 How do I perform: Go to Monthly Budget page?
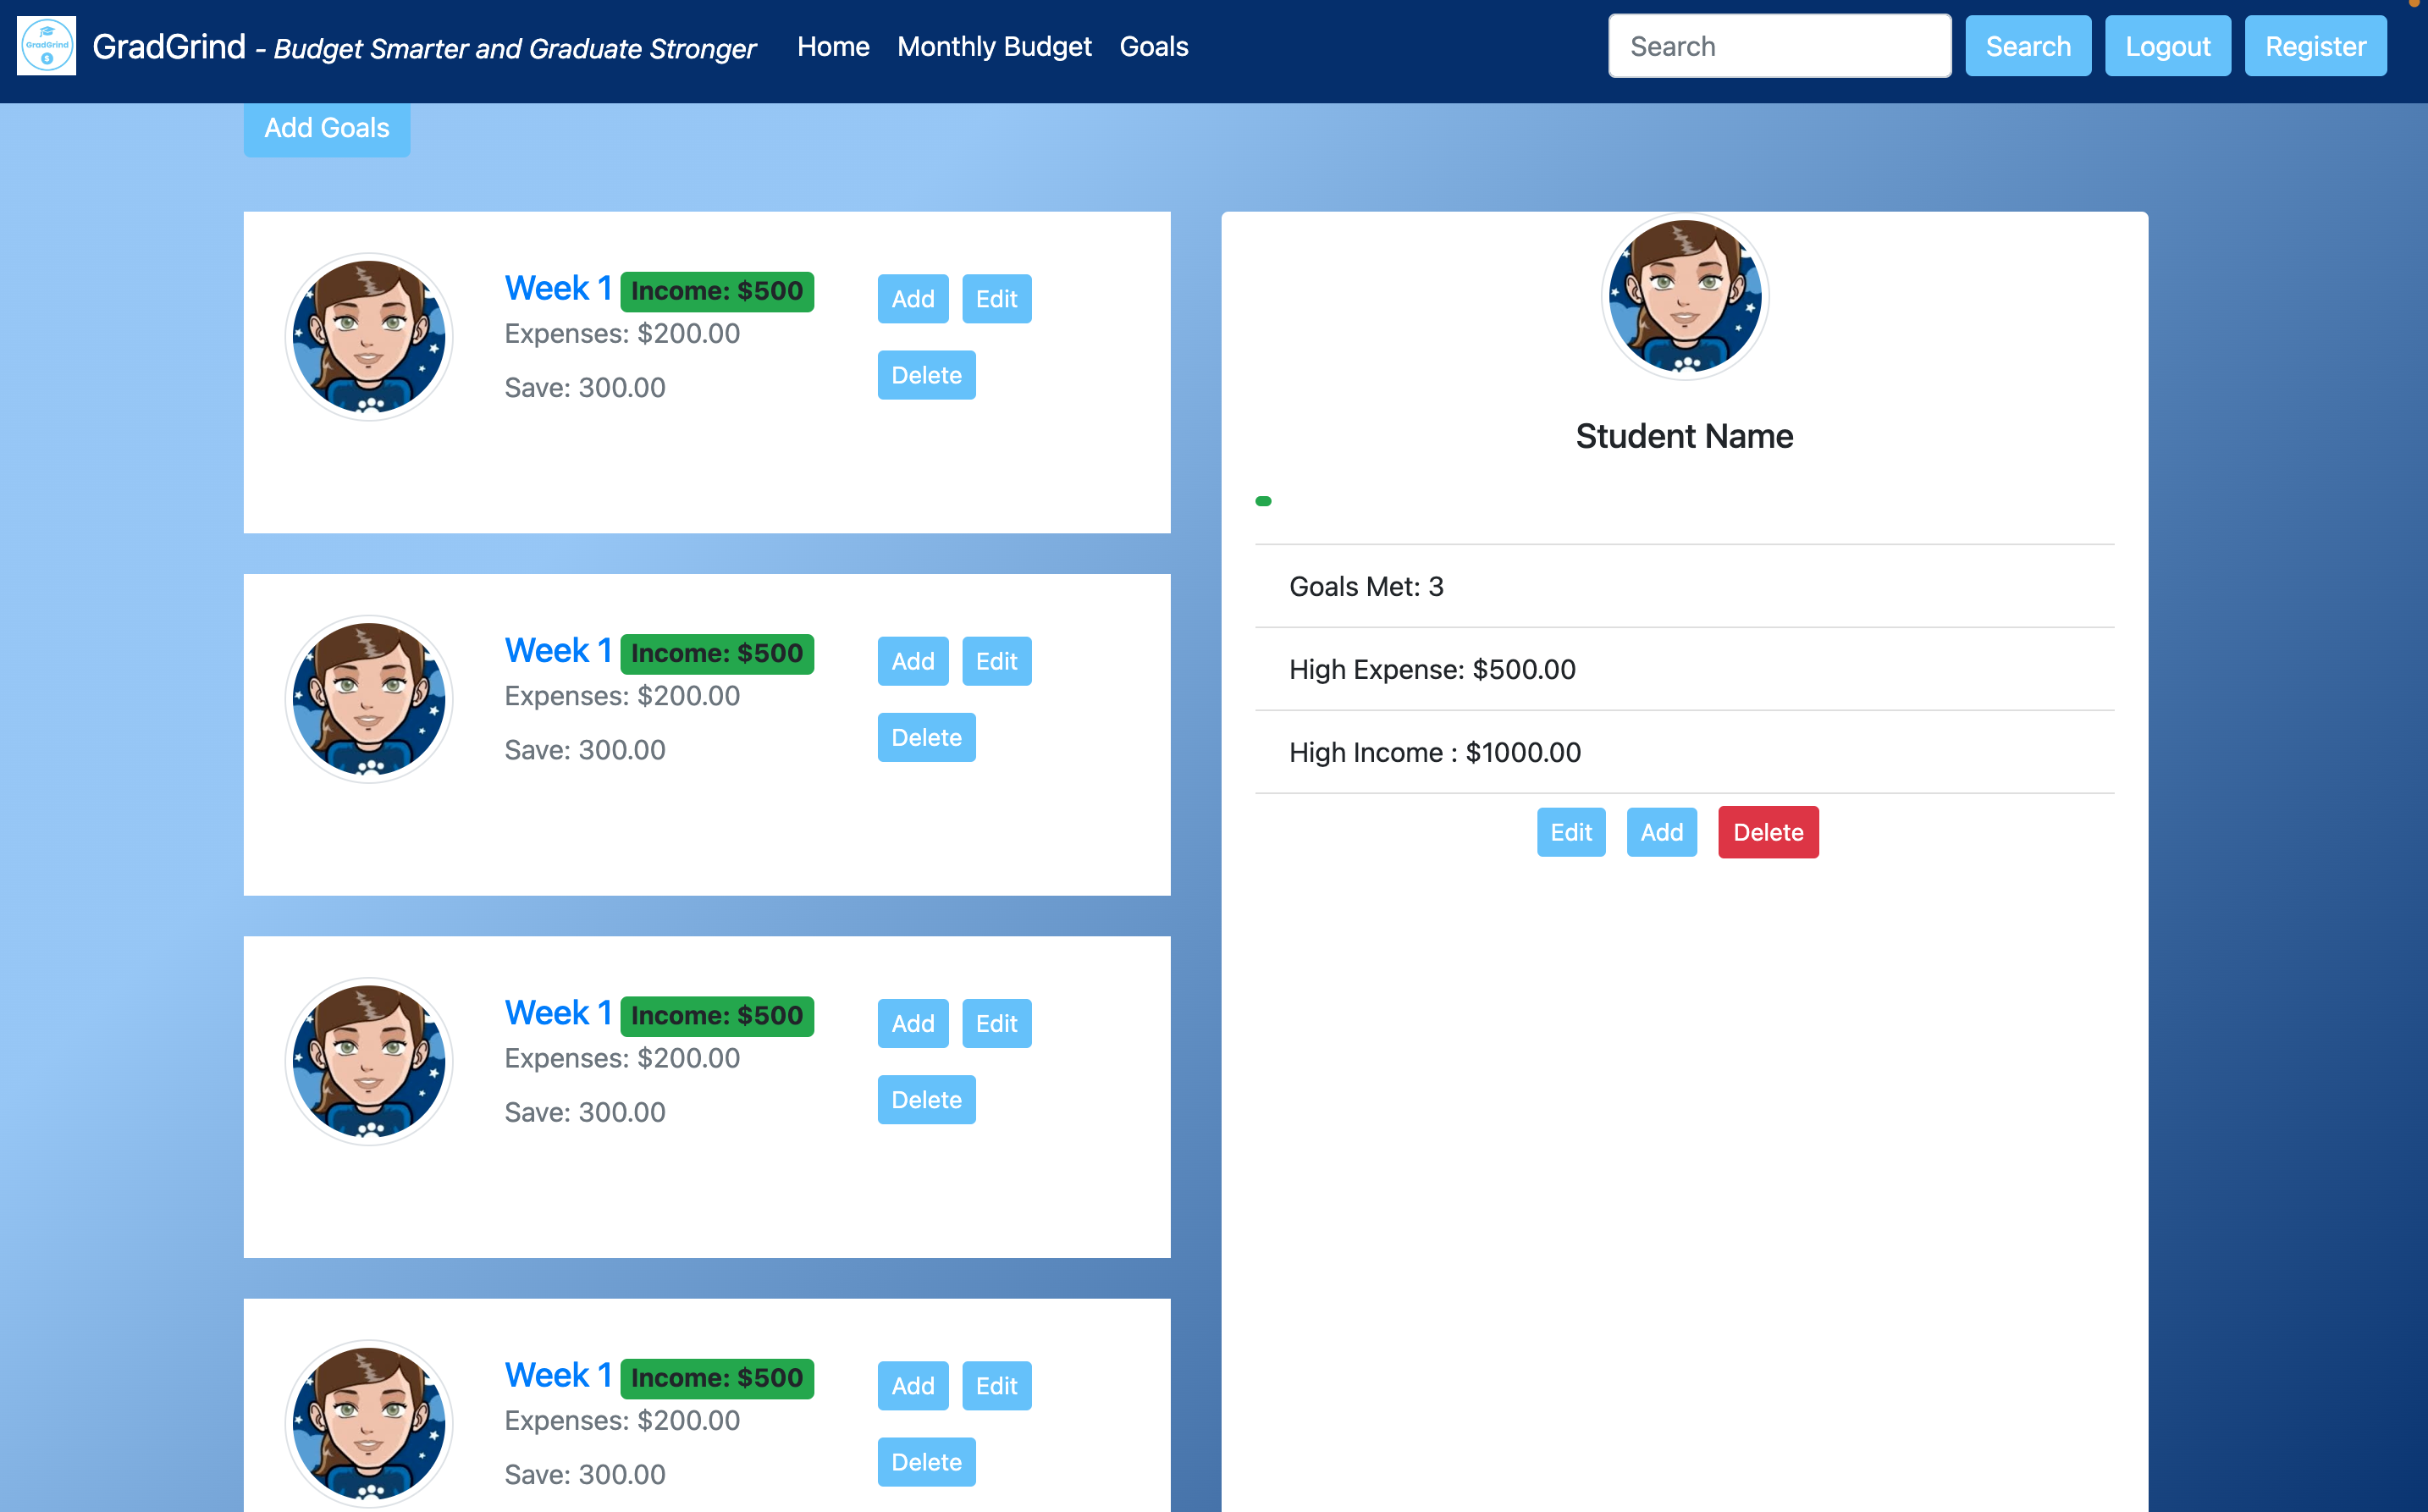(x=993, y=46)
